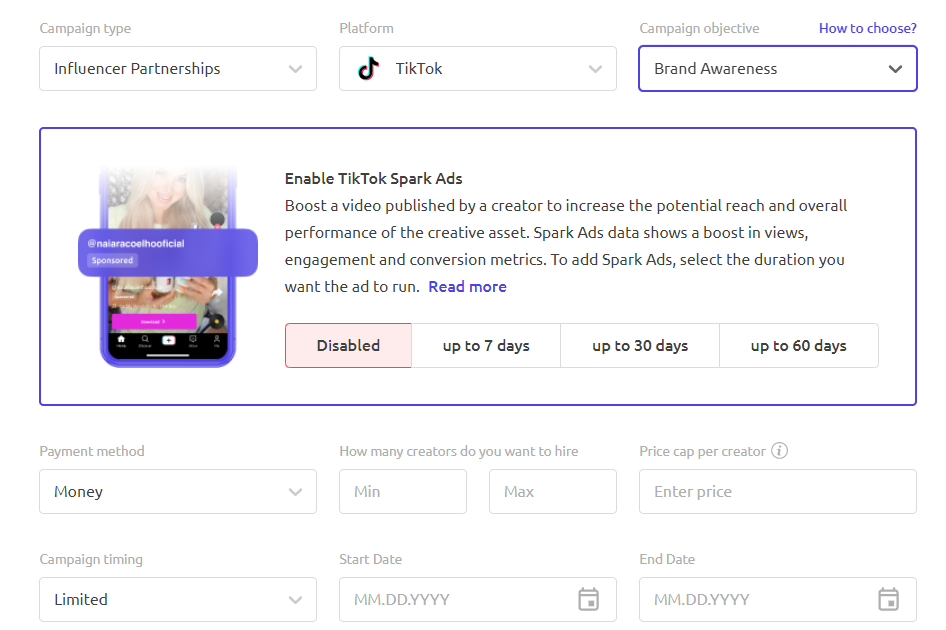The width and height of the screenshot is (946, 630).
Task: Open the End Date calendar icon
Action: tap(888, 599)
